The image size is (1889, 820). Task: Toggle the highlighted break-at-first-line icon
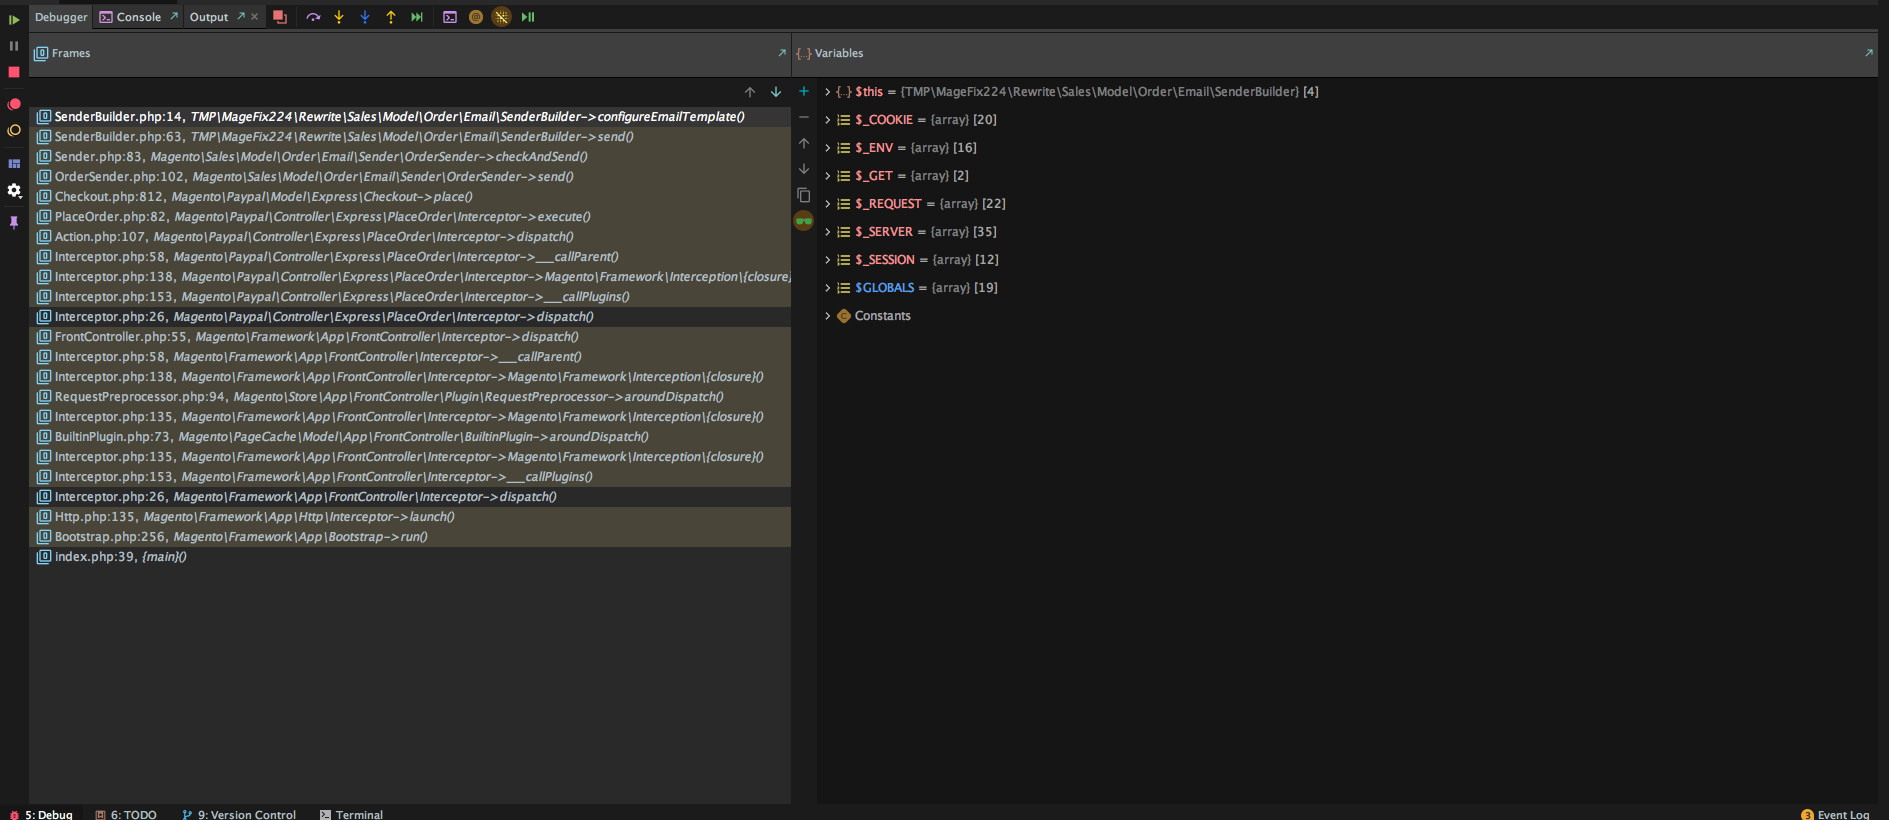(x=502, y=17)
